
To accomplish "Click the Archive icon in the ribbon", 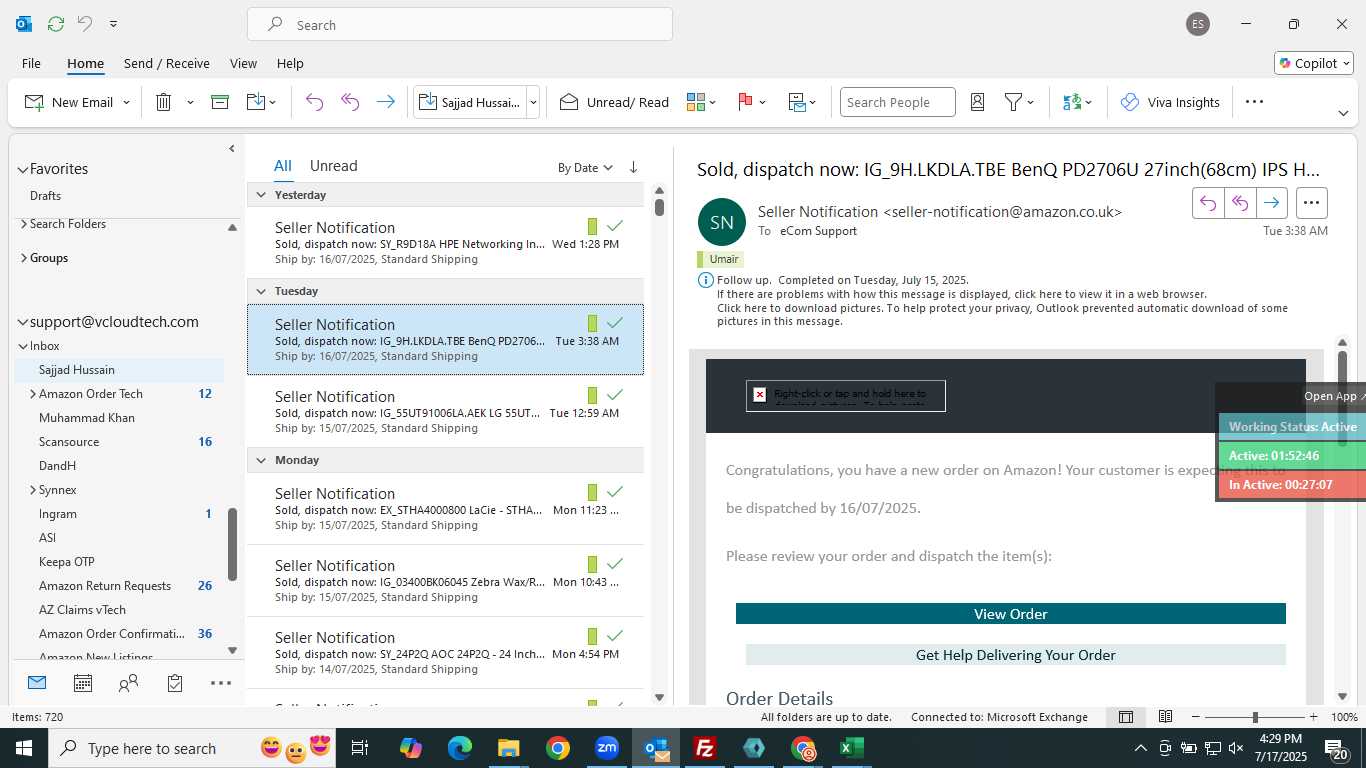I will 220,102.
